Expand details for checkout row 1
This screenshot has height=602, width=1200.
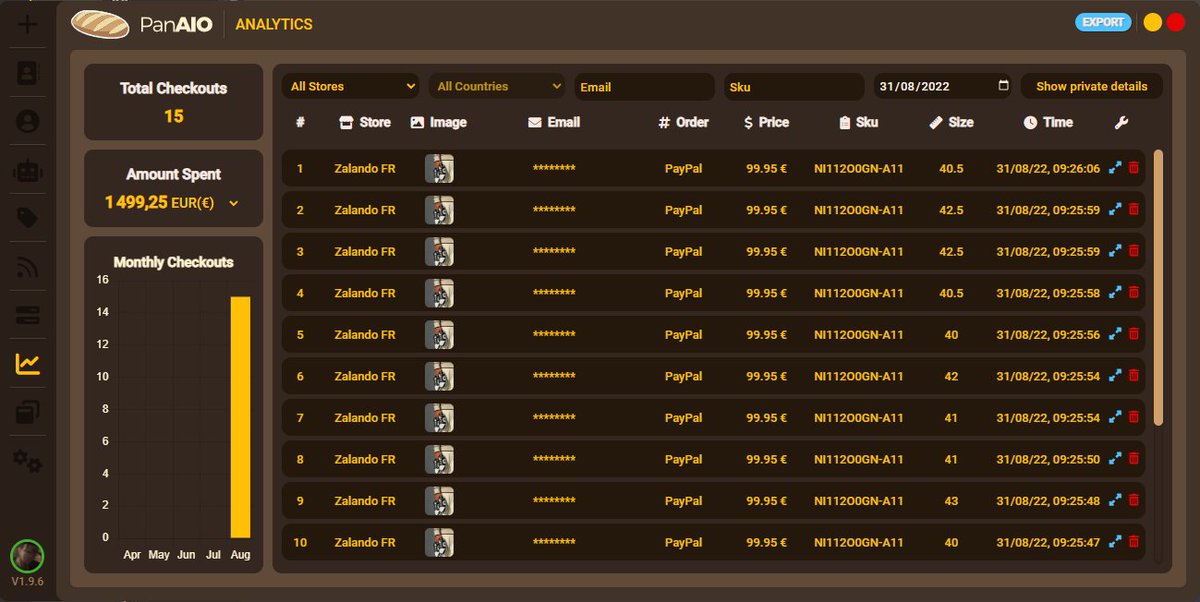[1115, 168]
